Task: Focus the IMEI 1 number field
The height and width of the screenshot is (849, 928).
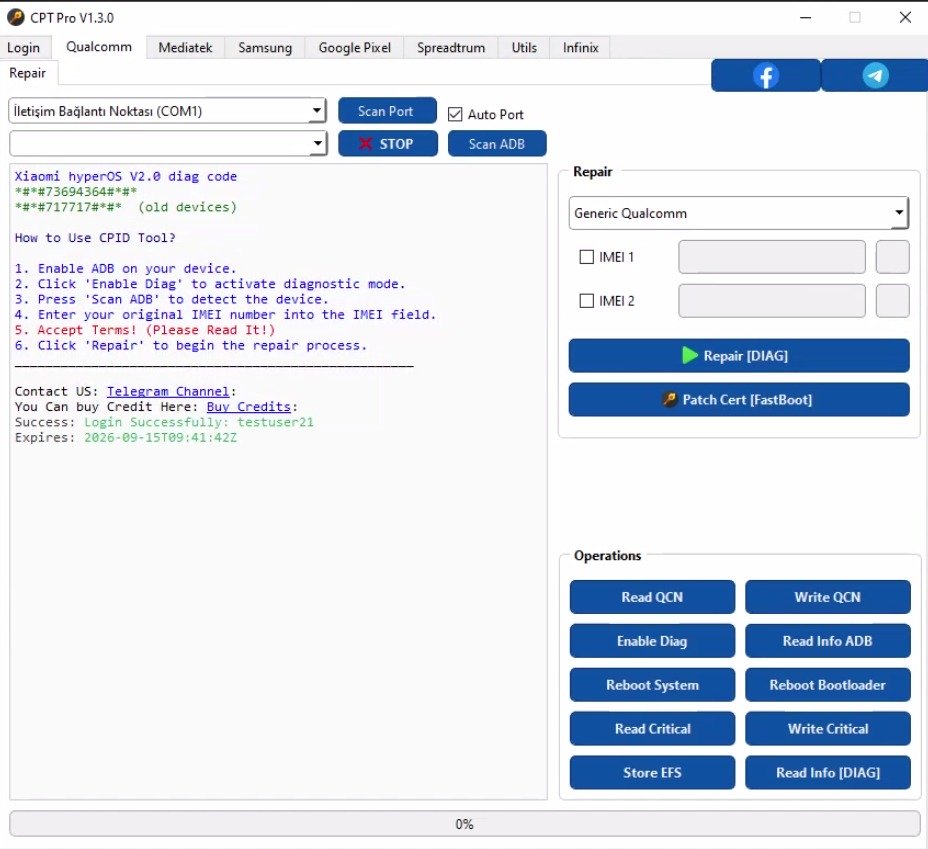Action: tap(772, 257)
